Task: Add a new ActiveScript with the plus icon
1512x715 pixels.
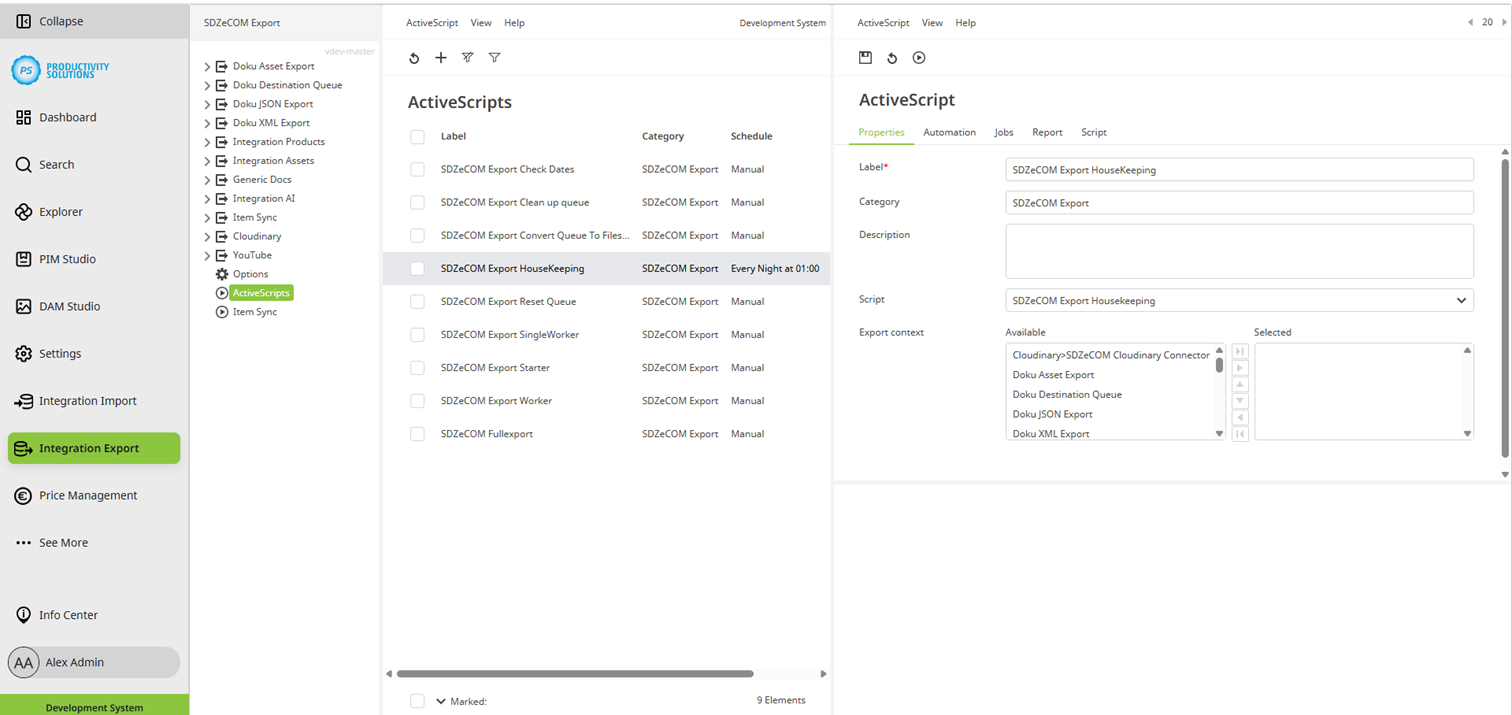Action: [x=441, y=58]
